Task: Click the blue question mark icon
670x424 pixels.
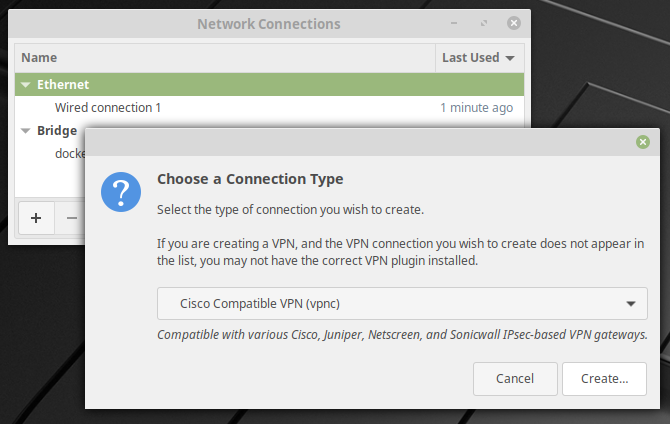Action: [x=121, y=192]
